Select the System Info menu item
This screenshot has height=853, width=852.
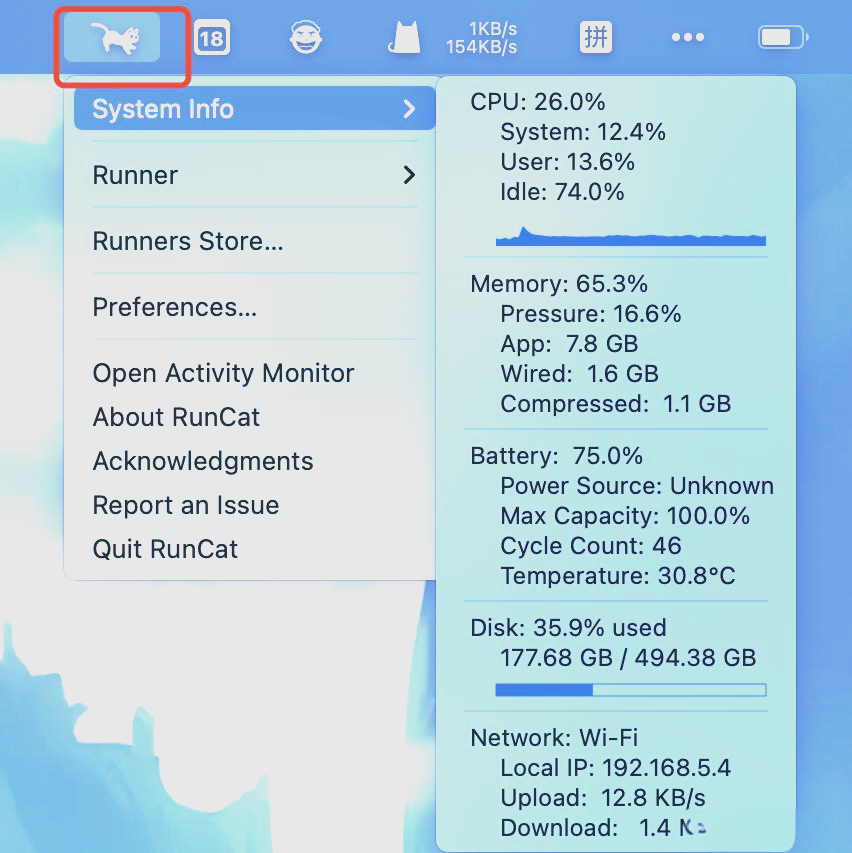pos(255,108)
